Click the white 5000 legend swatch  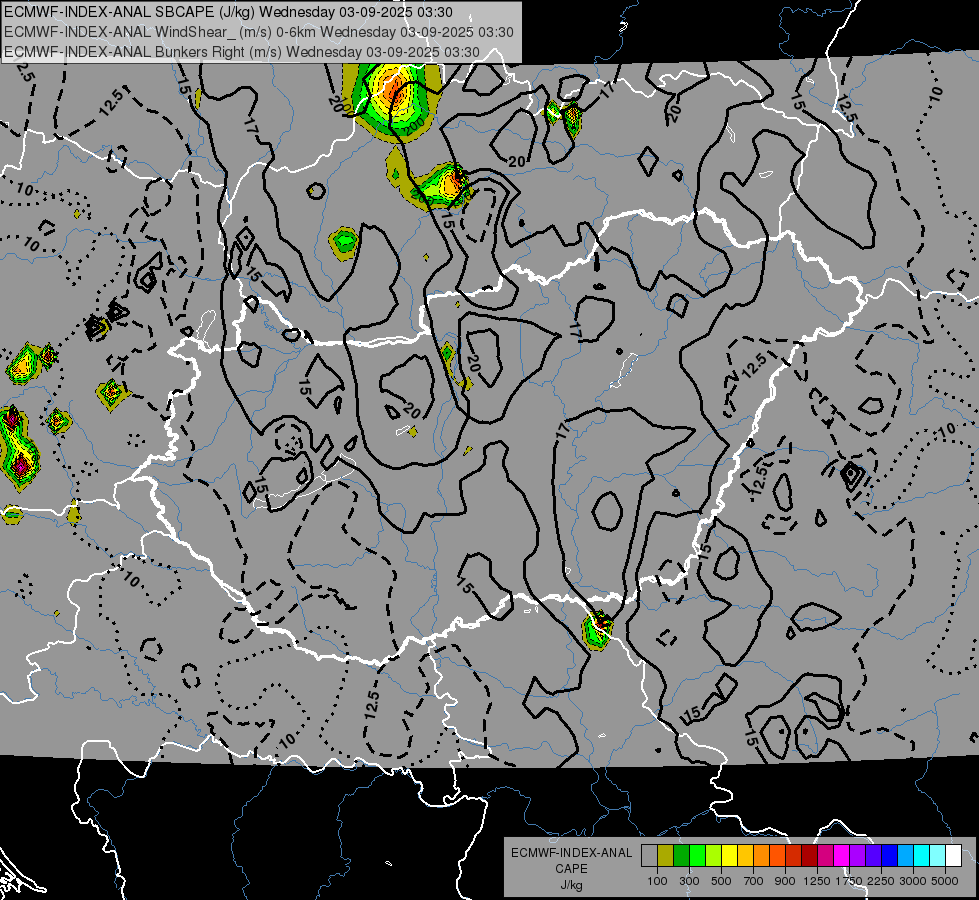coord(954,856)
